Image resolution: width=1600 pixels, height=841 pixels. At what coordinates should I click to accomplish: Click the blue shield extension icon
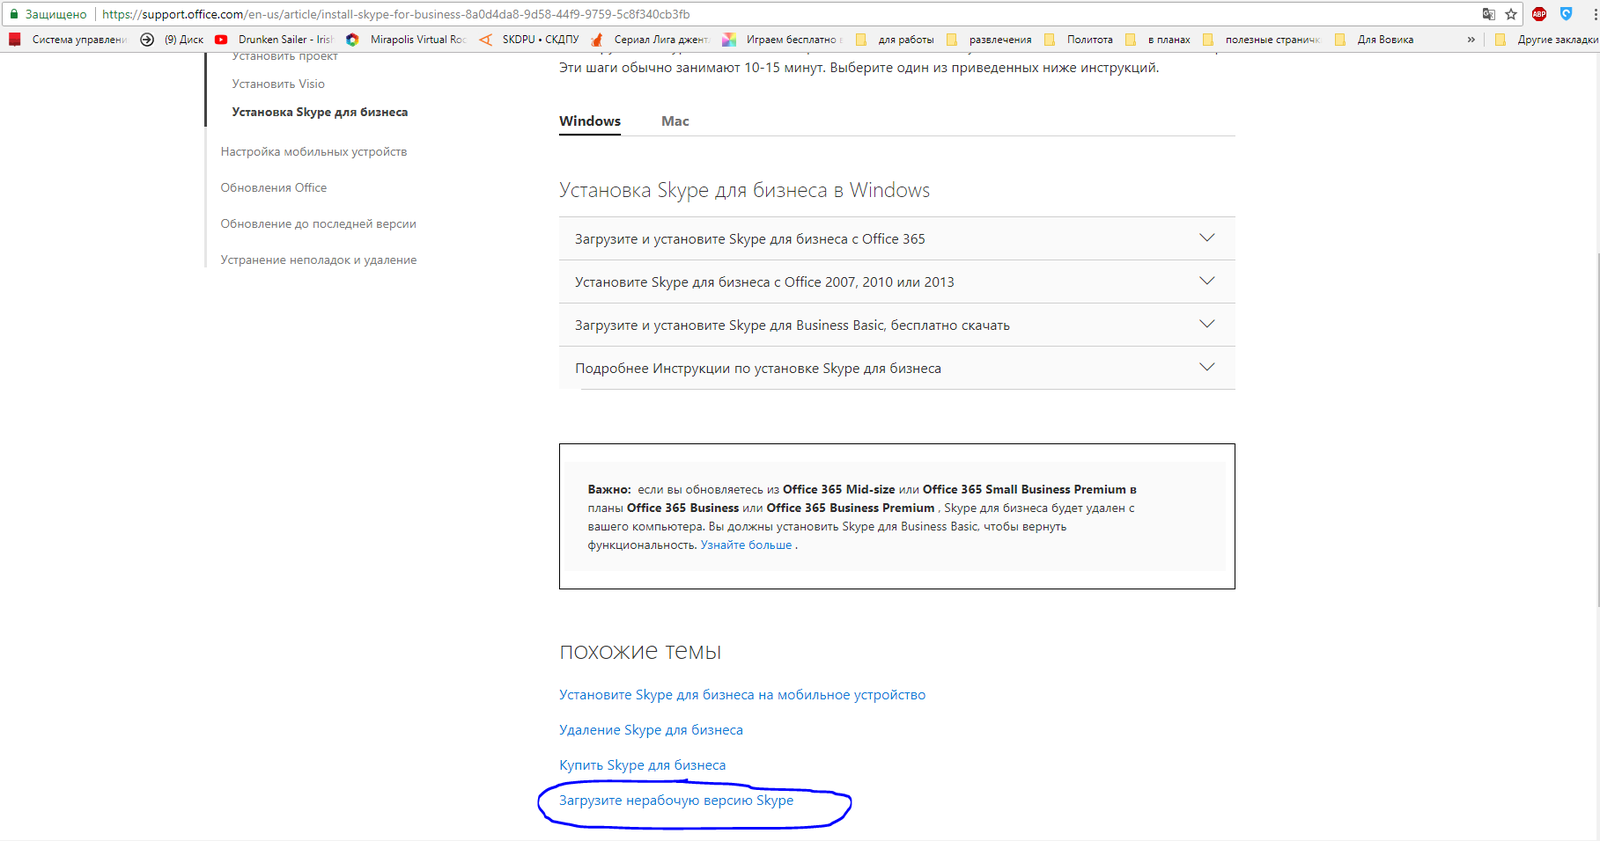(x=1566, y=14)
